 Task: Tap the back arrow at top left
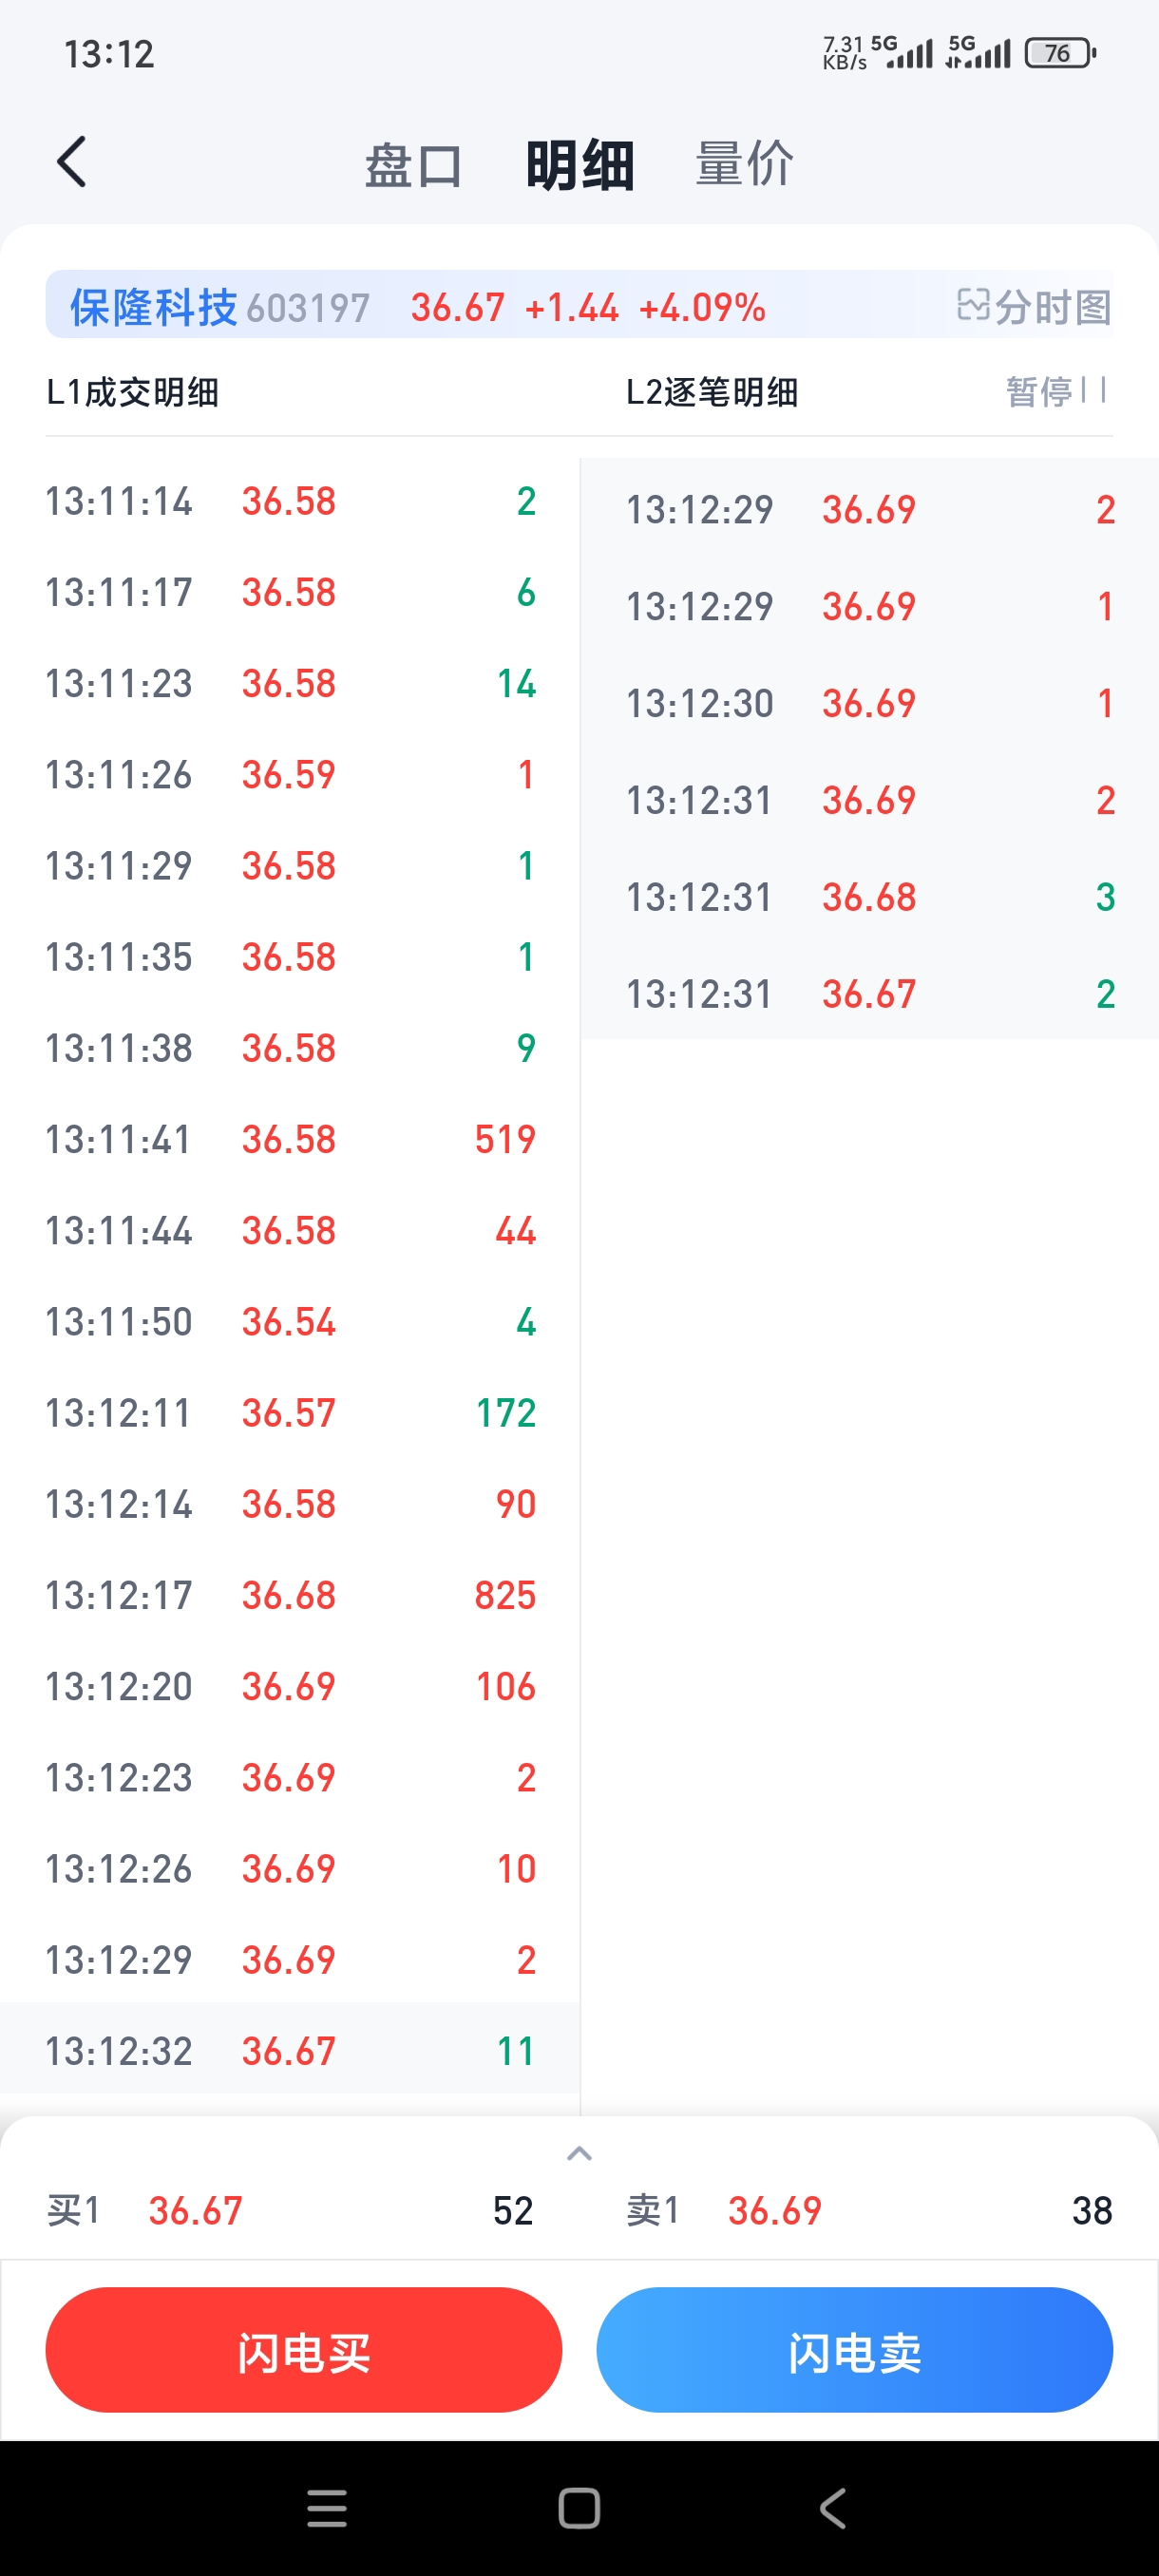click(72, 163)
